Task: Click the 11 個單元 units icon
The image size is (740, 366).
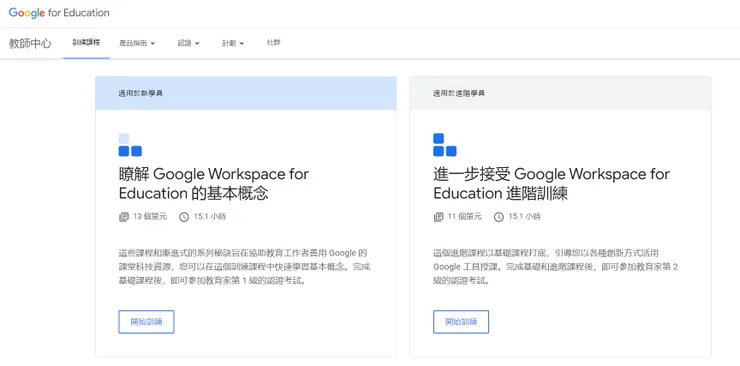Action: (438, 217)
